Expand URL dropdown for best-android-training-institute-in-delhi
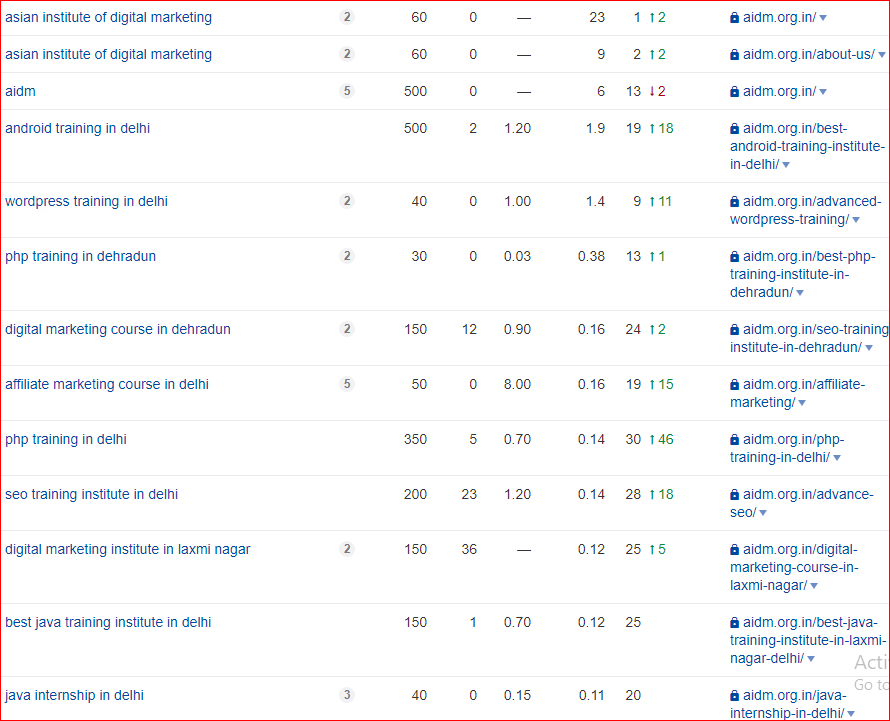Image resolution: width=890 pixels, height=721 pixels. (x=786, y=165)
